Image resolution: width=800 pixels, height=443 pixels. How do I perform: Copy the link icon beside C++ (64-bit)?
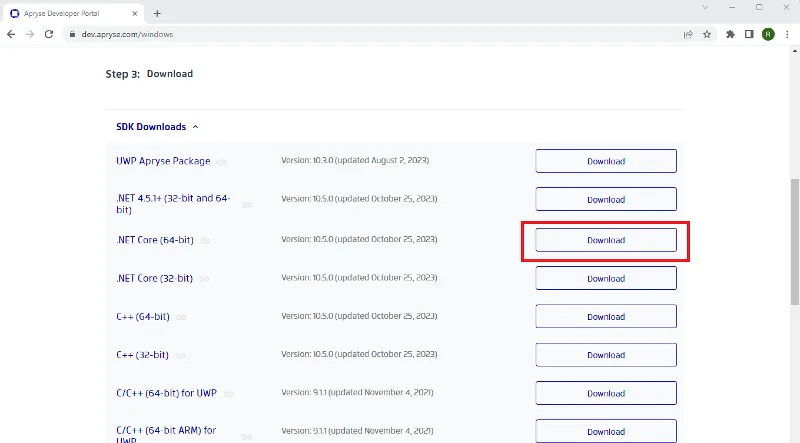pyautogui.click(x=181, y=317)
